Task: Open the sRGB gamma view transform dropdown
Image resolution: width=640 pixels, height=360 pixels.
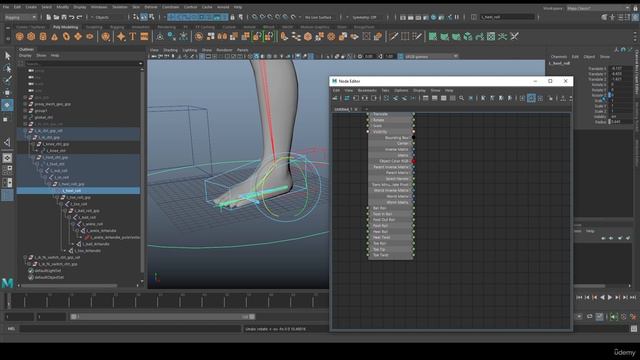Action: [431, 56]
